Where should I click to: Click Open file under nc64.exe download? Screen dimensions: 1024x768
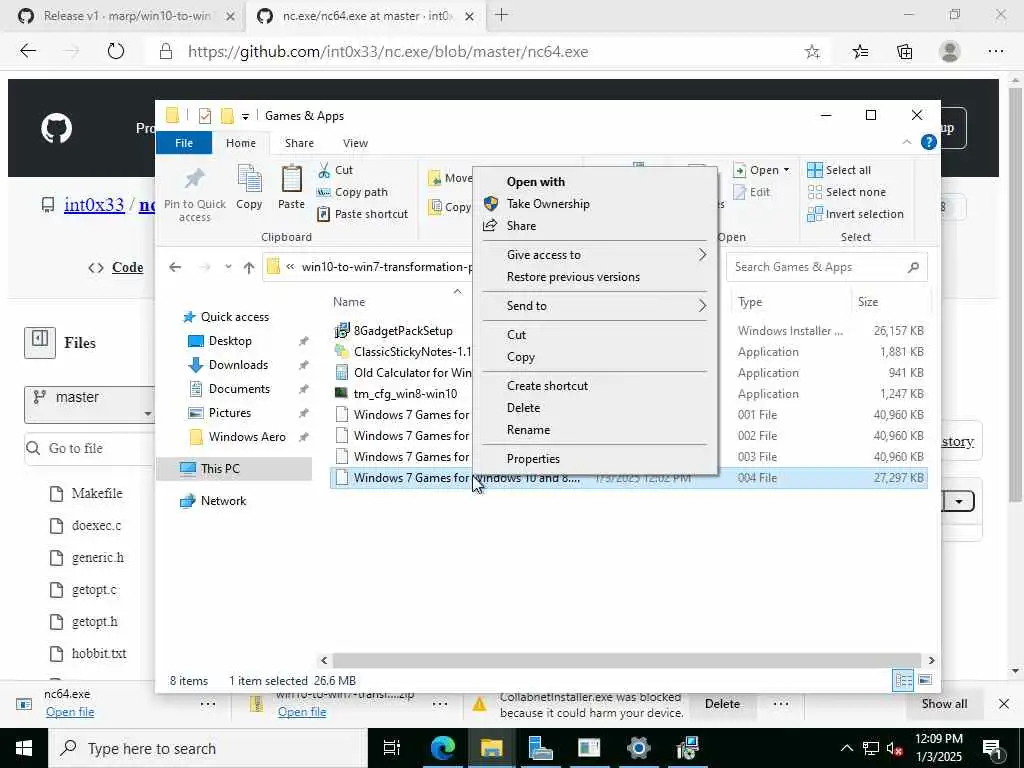click(x=70, y=712)
